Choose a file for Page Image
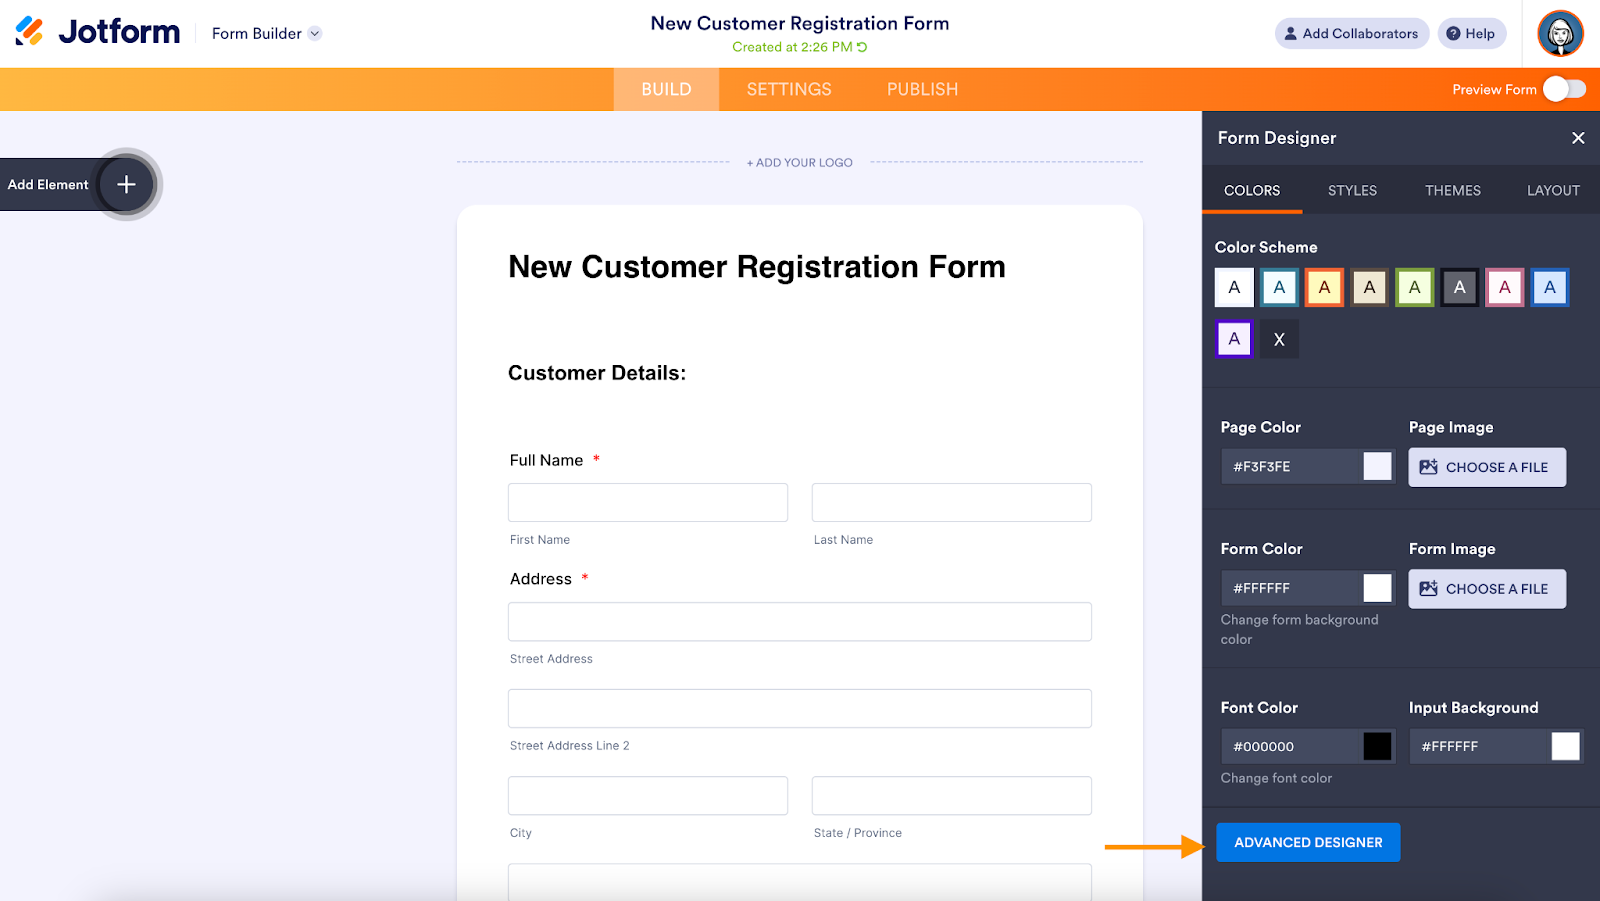Viewport: 1600px width, 901px height. point(1486,467)
